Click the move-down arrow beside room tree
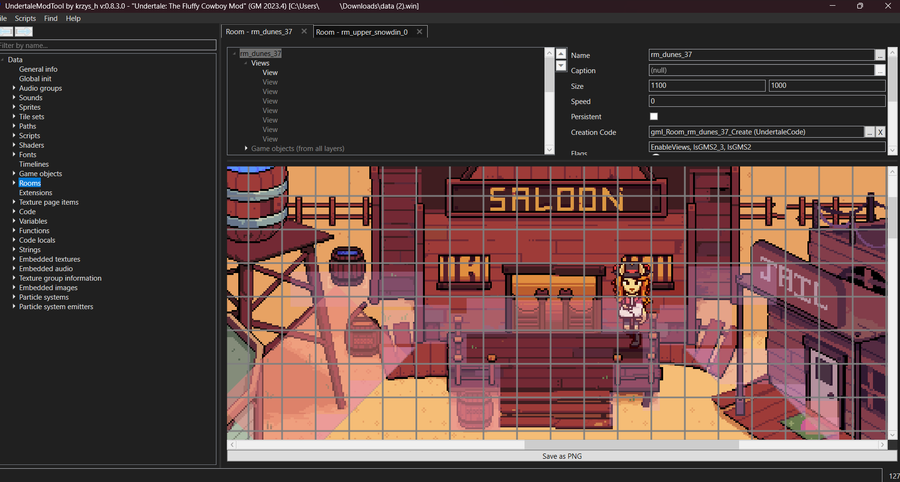 (561, 65)
